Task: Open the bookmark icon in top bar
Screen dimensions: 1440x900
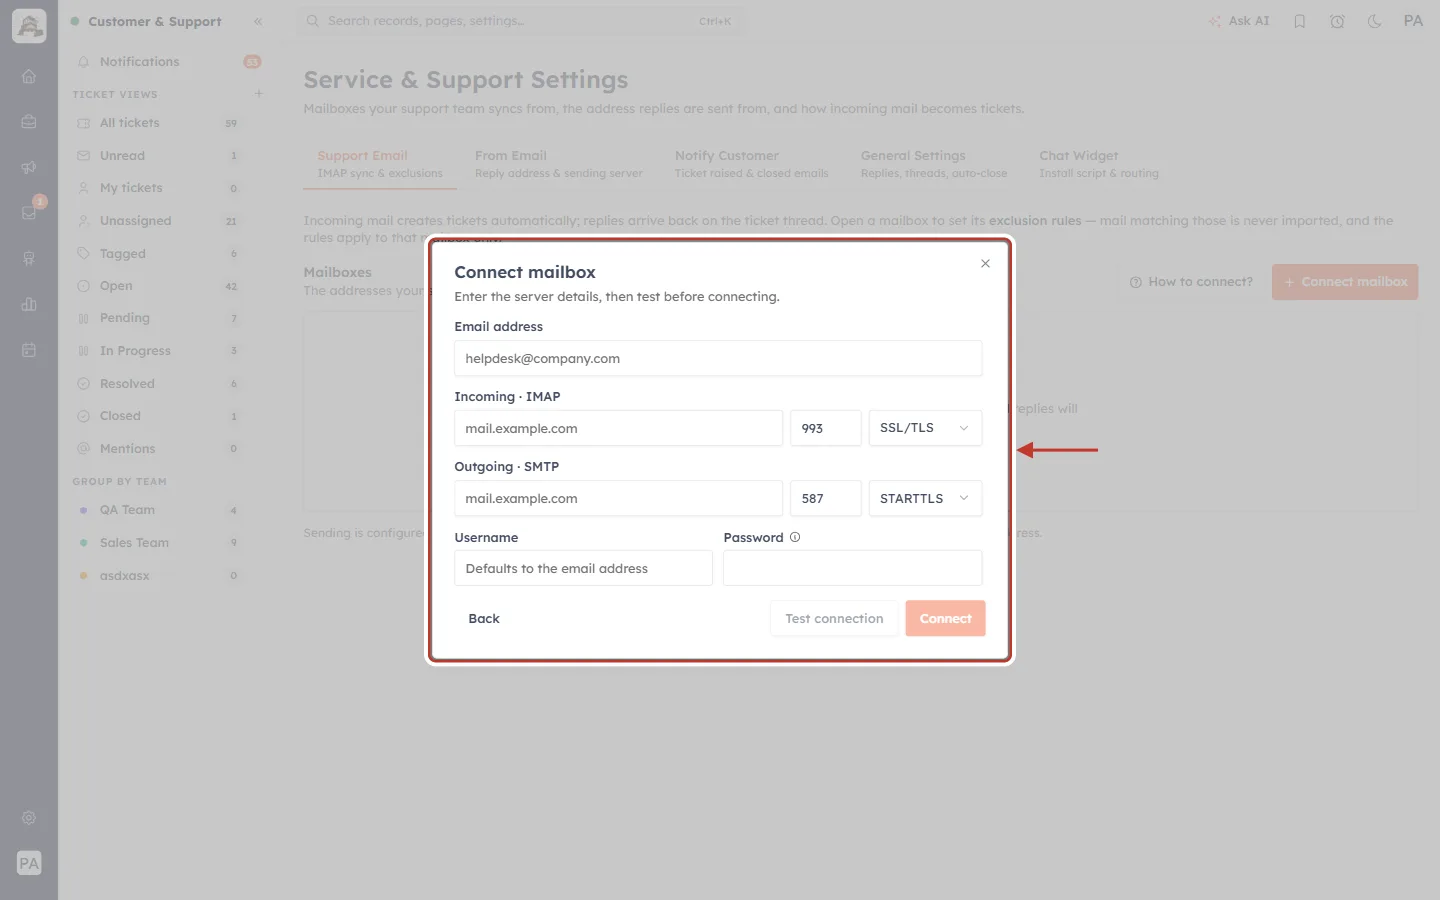Action: coord(1300,21)
